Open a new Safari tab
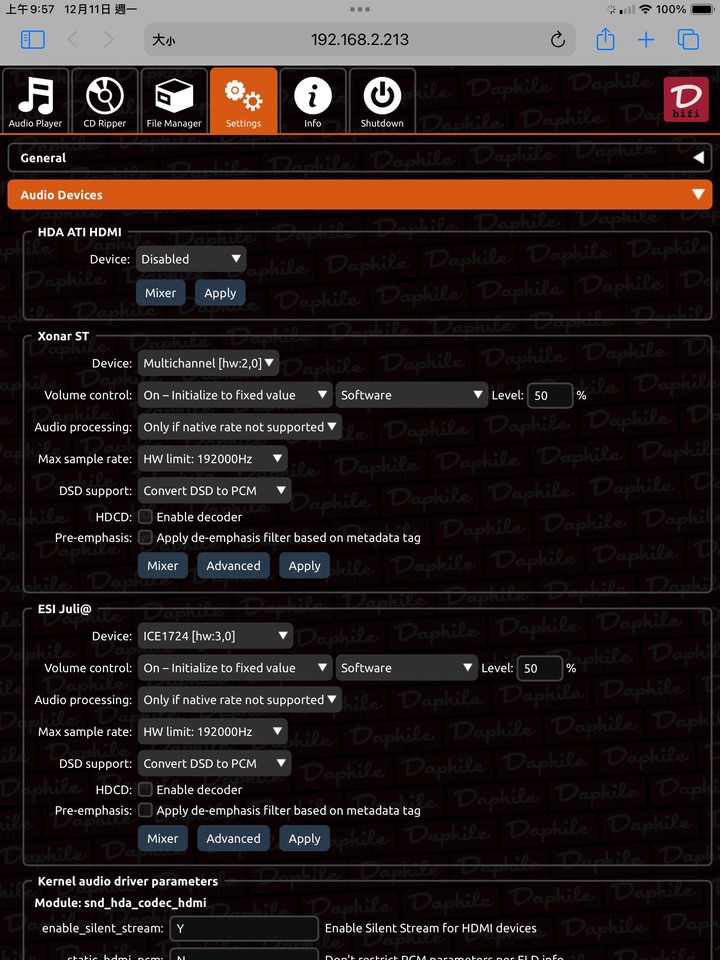 tap(646, 40)
